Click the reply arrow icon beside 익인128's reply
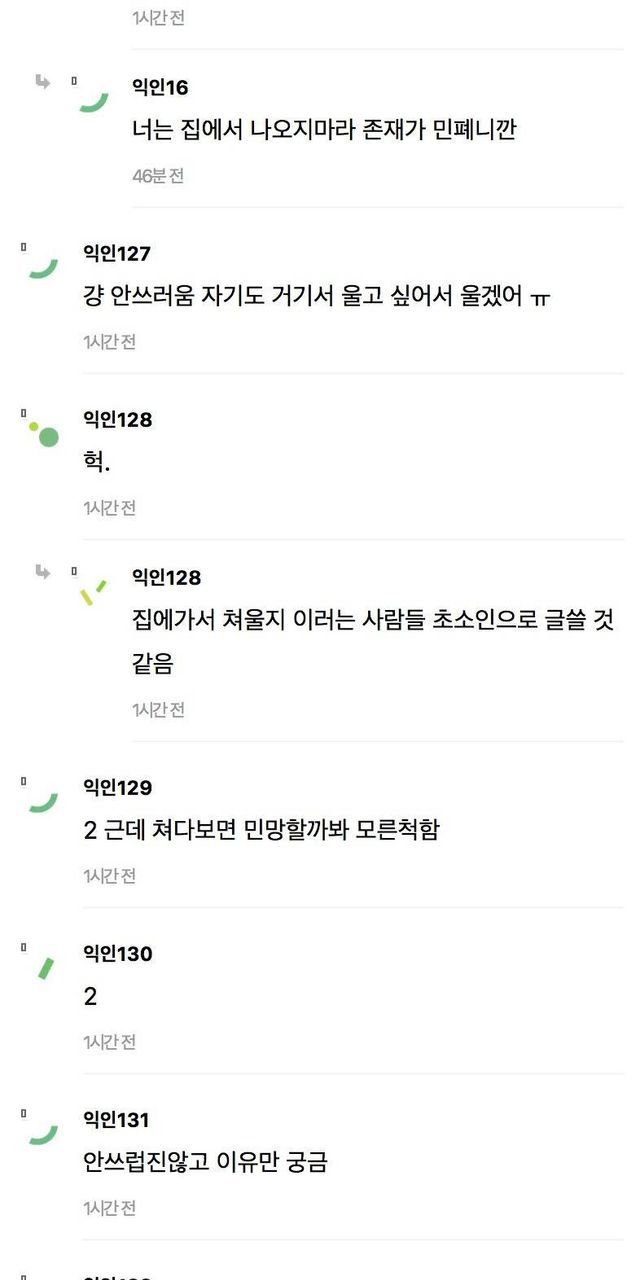This screenshot has width=640, height=1280. click(x=42, y=572)
